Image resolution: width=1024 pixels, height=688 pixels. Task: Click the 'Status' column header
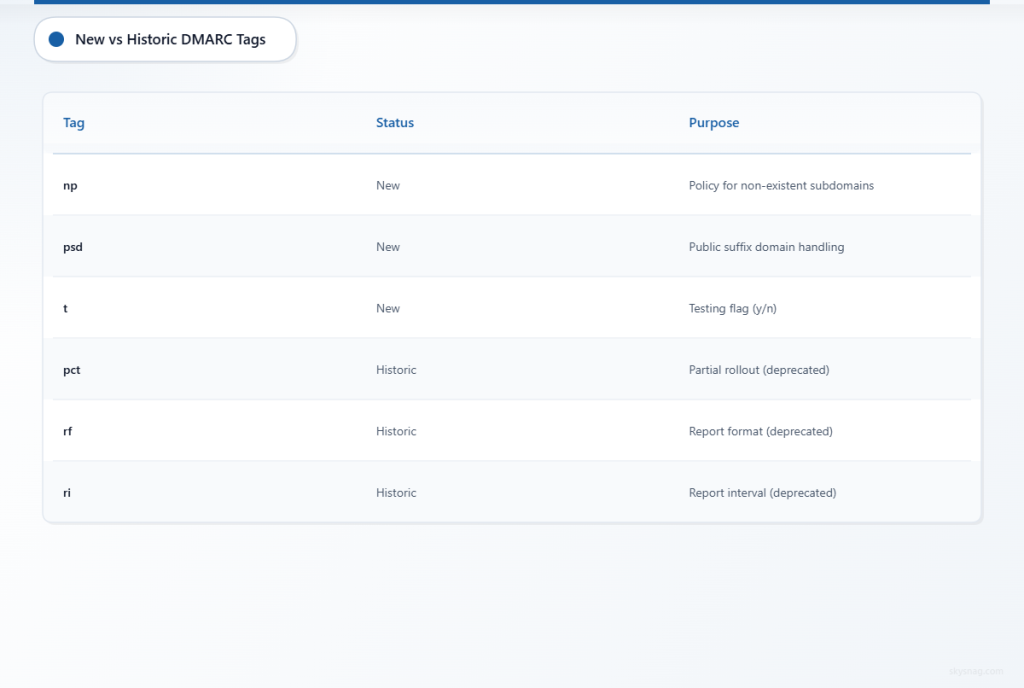[394, 123]
